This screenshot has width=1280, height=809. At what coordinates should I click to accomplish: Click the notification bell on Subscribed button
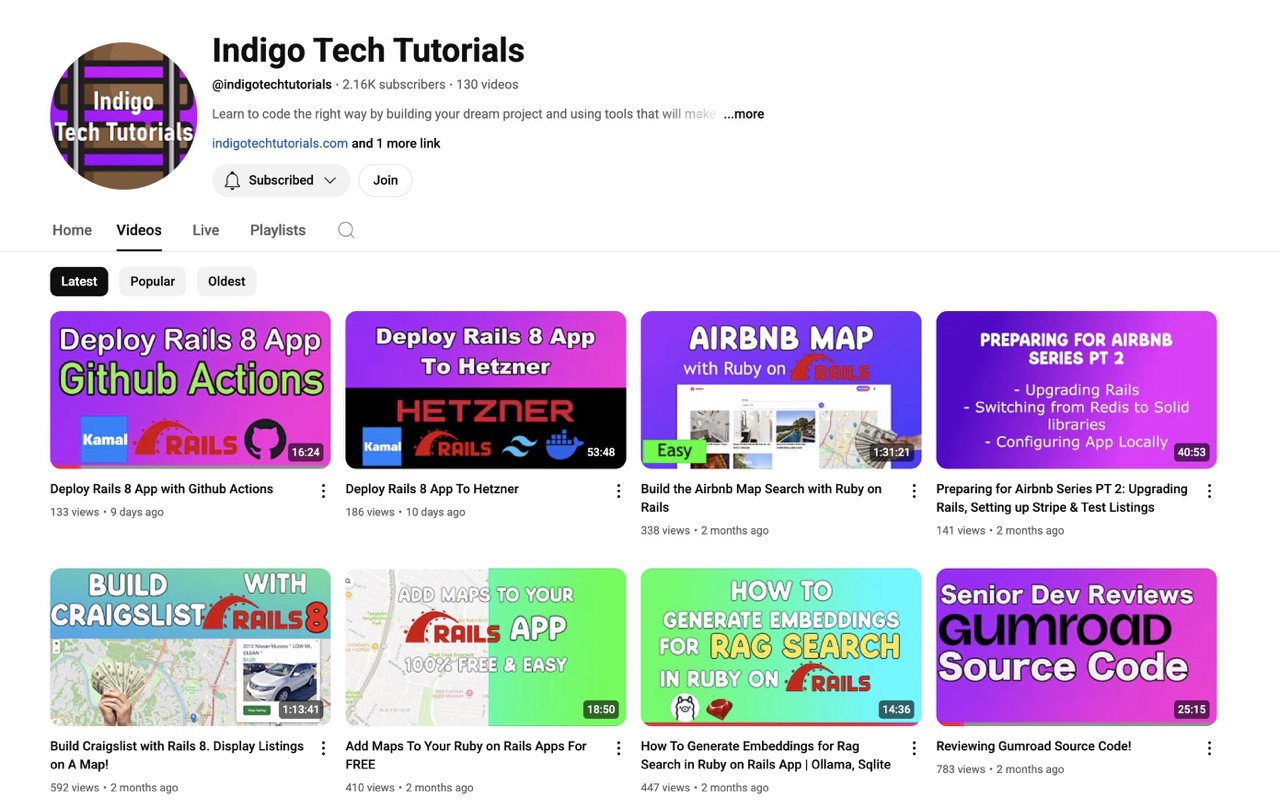coord(232,180)
